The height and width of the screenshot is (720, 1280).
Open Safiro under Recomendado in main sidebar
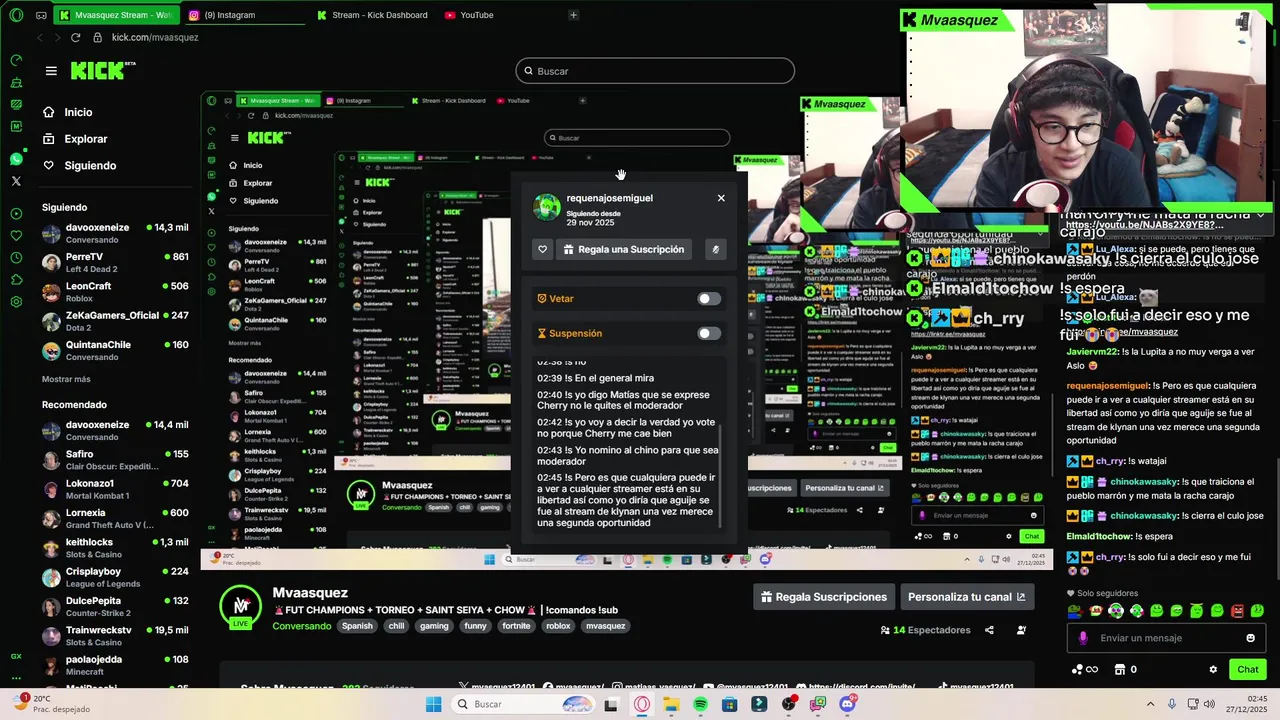point(115,459)
